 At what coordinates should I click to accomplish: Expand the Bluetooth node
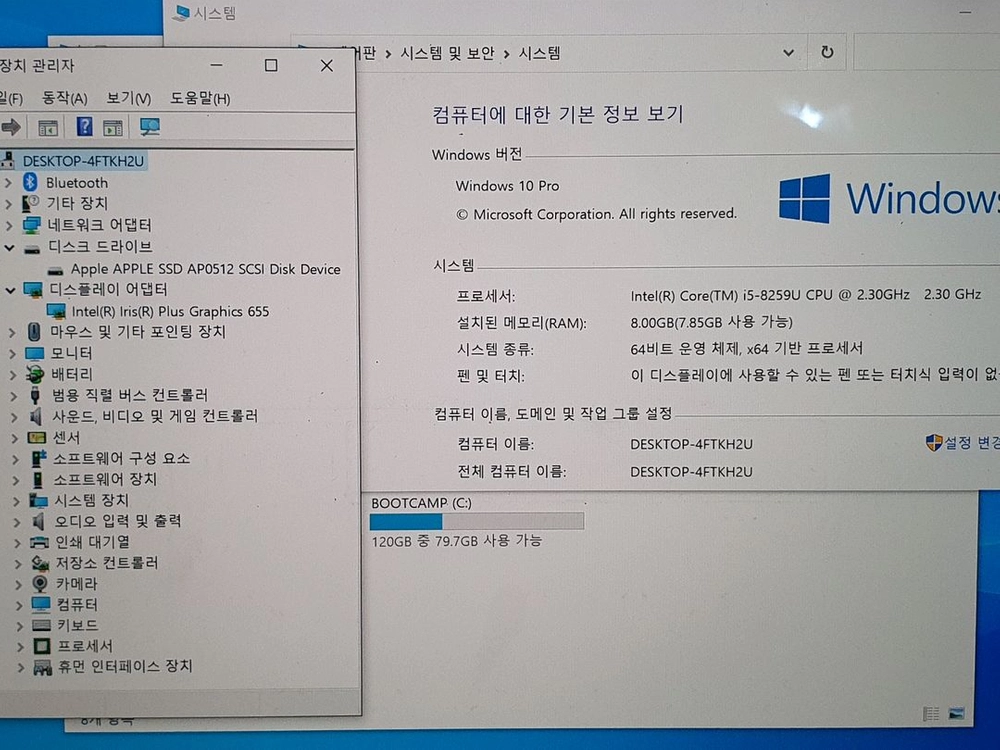8,183
